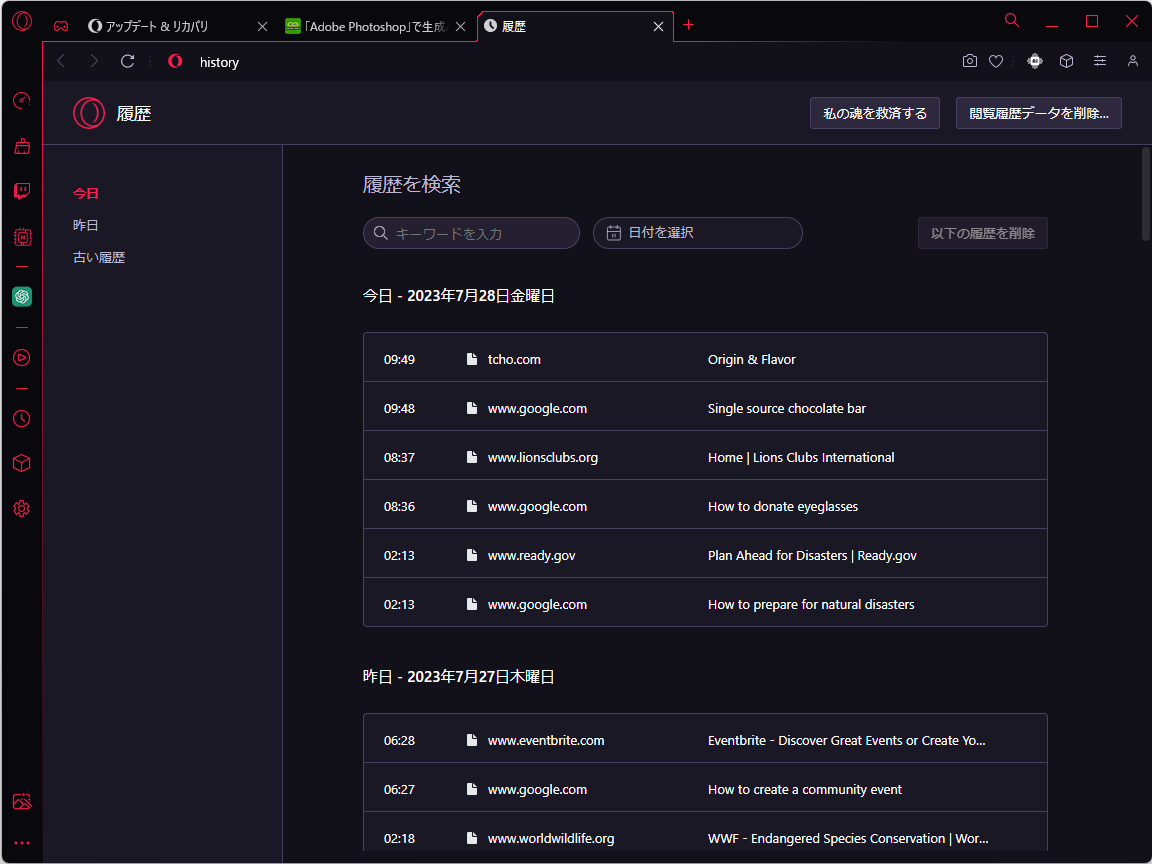Open the tcho.com Origin & Flavor entry
This screenshot has height=864, width=1152.
(x=705, y=359)
